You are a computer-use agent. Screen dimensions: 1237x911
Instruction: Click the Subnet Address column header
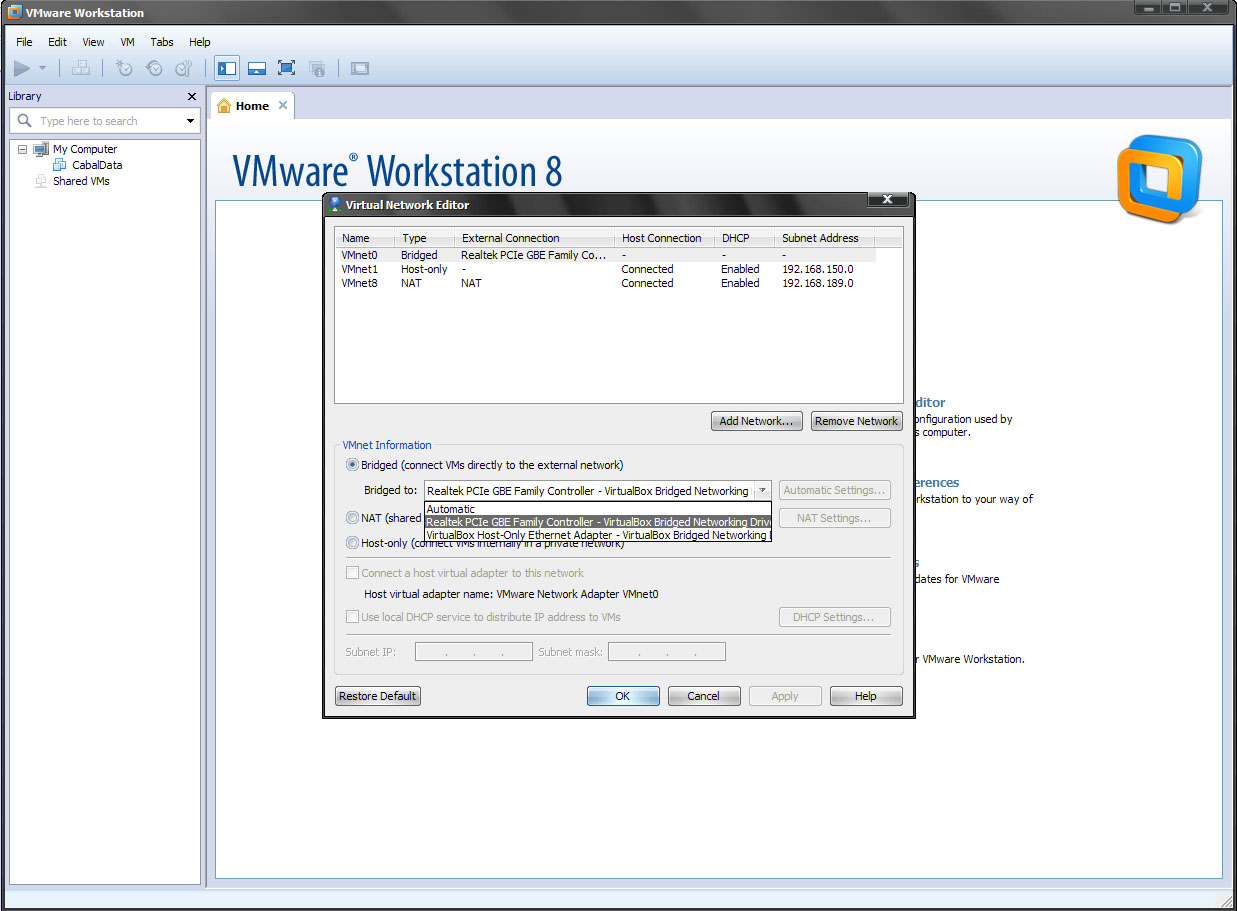pos(825,238)
